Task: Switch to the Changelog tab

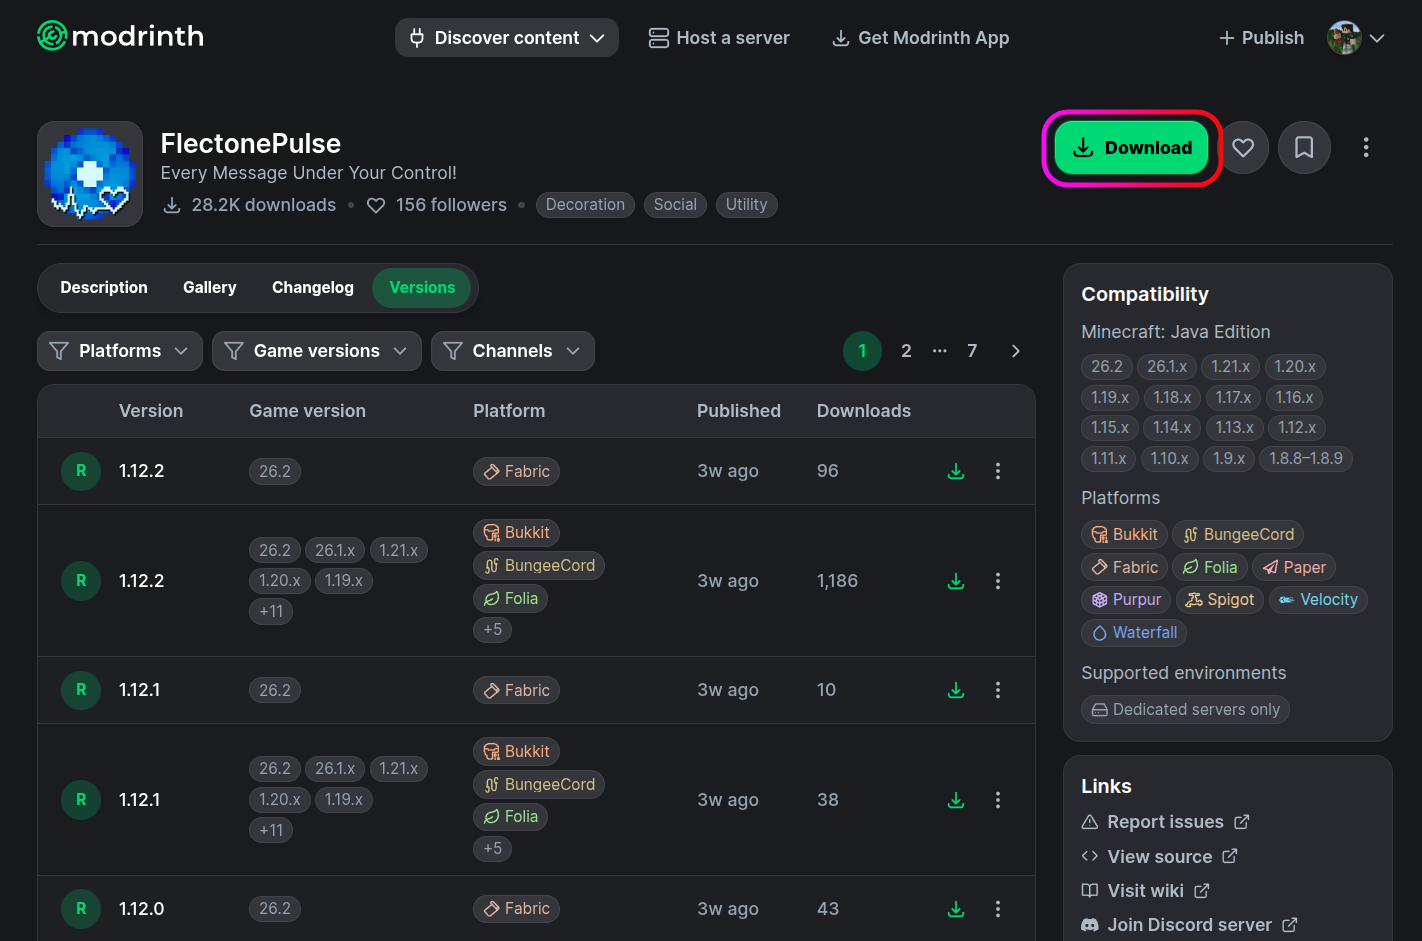Action: [313, 288]
